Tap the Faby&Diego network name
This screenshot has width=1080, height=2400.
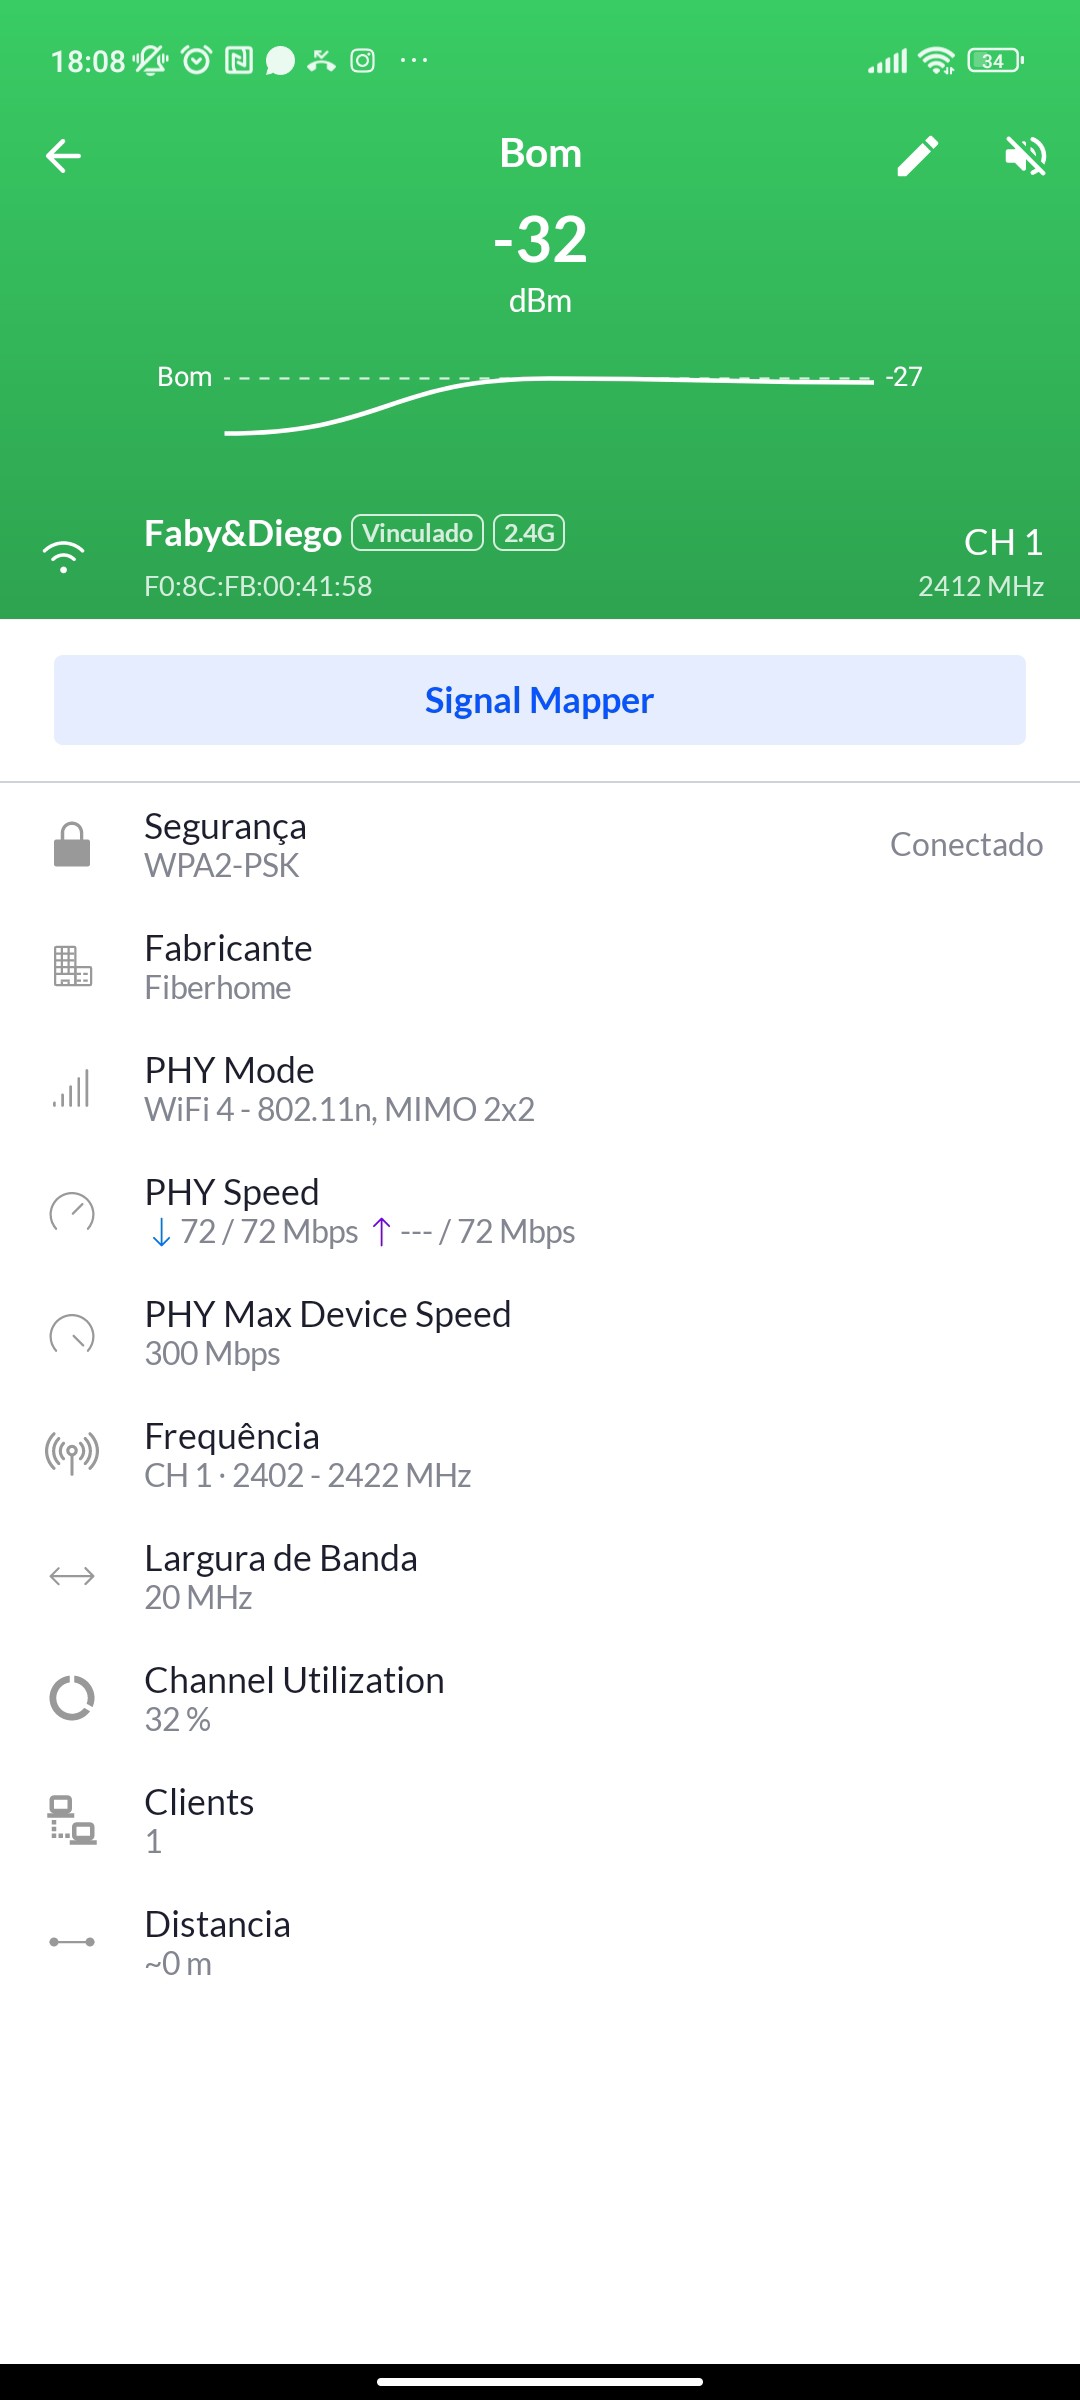(x=243, y=533)
